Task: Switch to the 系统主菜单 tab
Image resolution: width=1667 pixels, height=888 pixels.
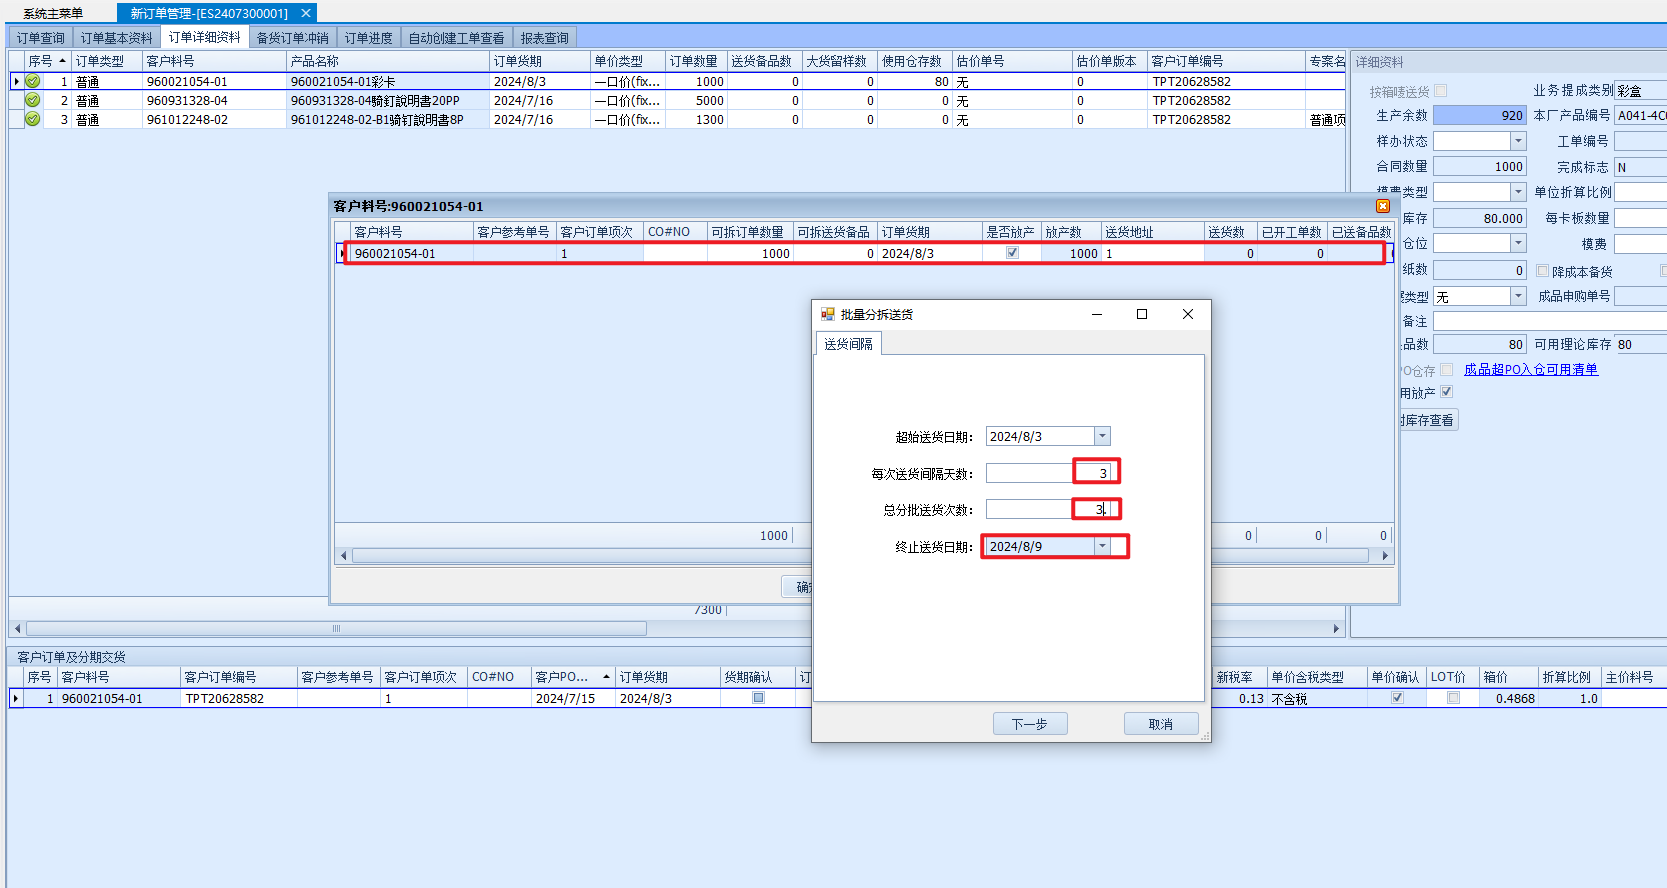Action: click(53, 13)
